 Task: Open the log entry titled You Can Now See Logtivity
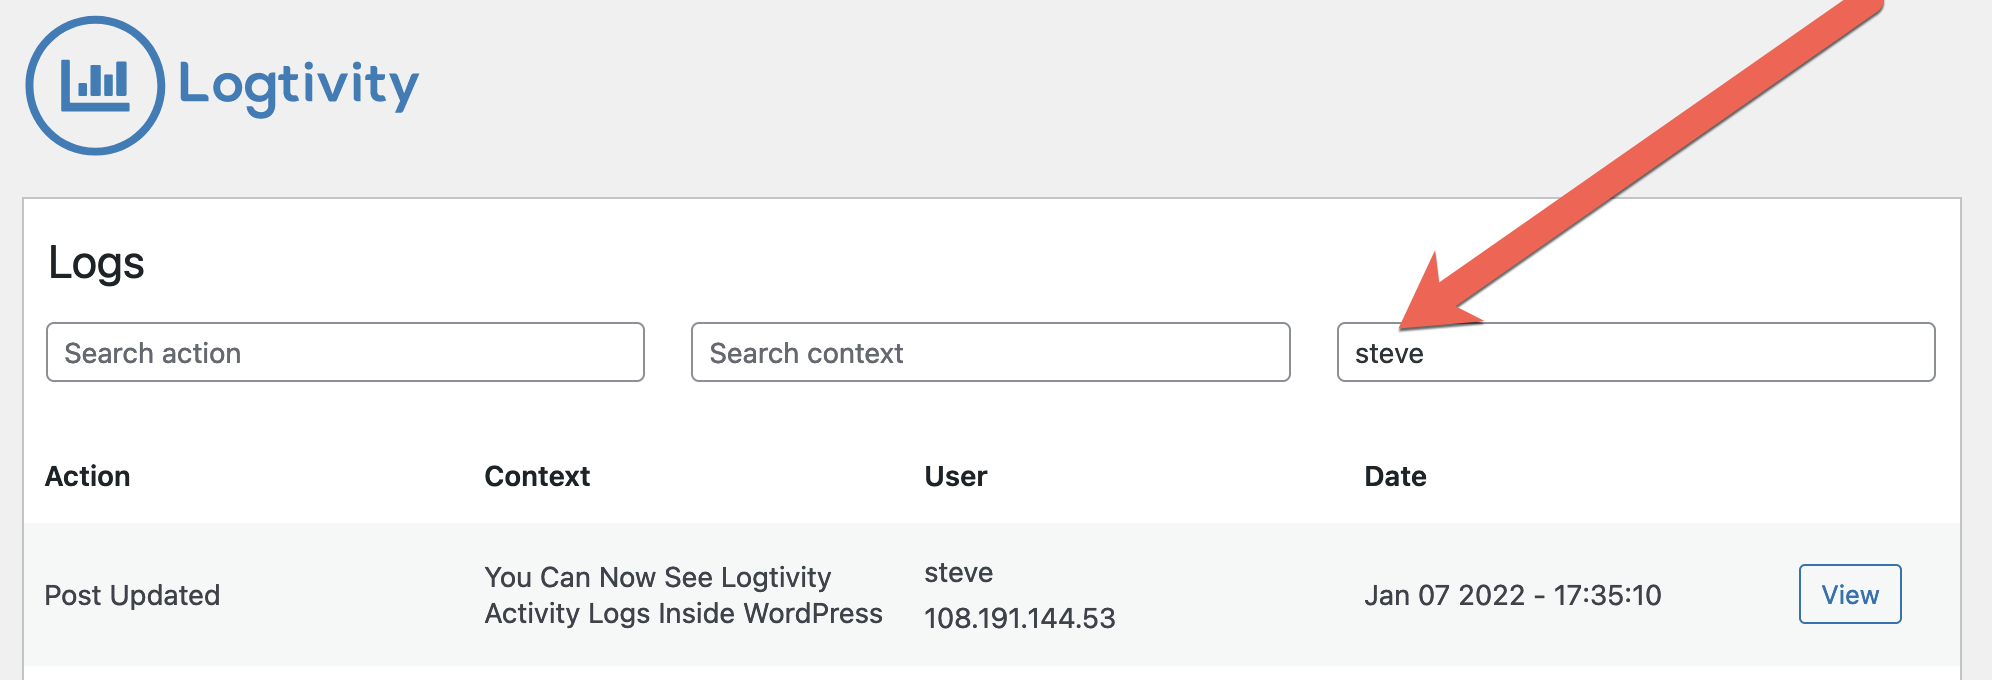click(x=657, y=577)
